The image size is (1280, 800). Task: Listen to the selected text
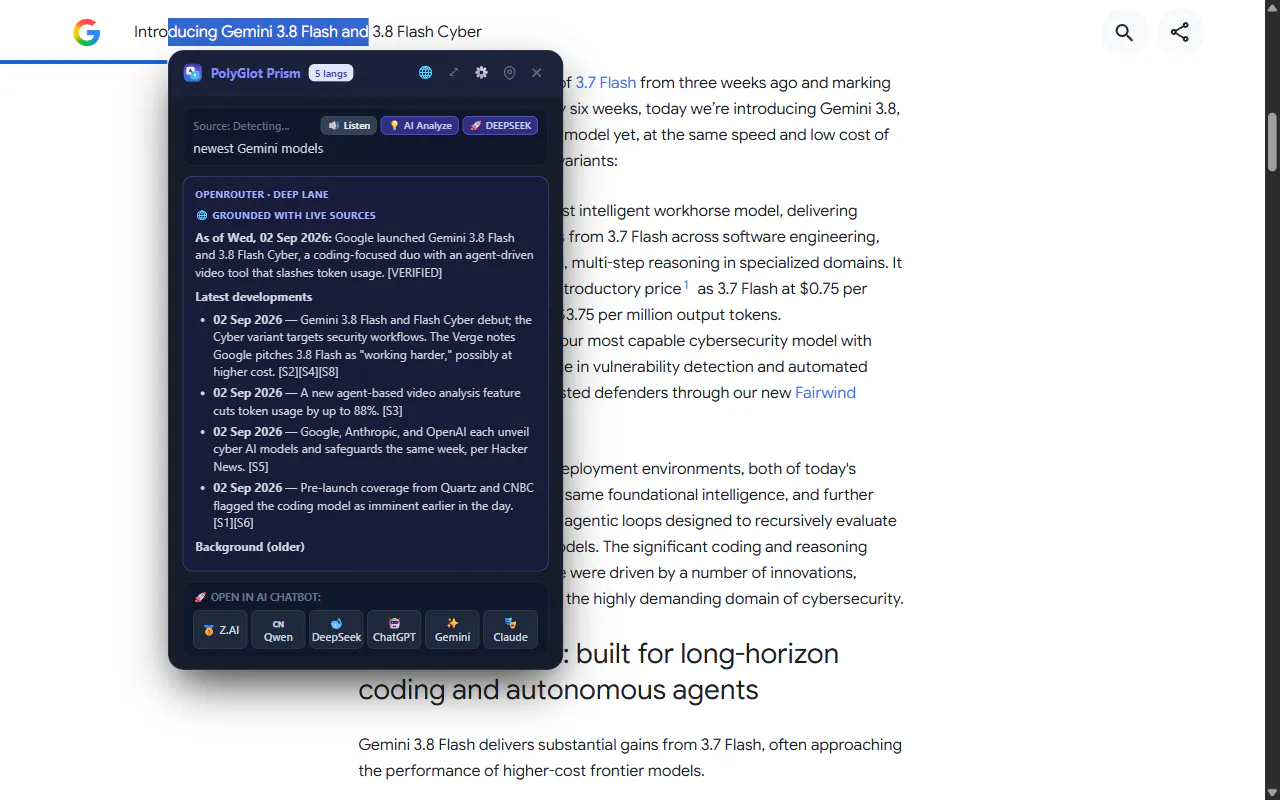349,126
